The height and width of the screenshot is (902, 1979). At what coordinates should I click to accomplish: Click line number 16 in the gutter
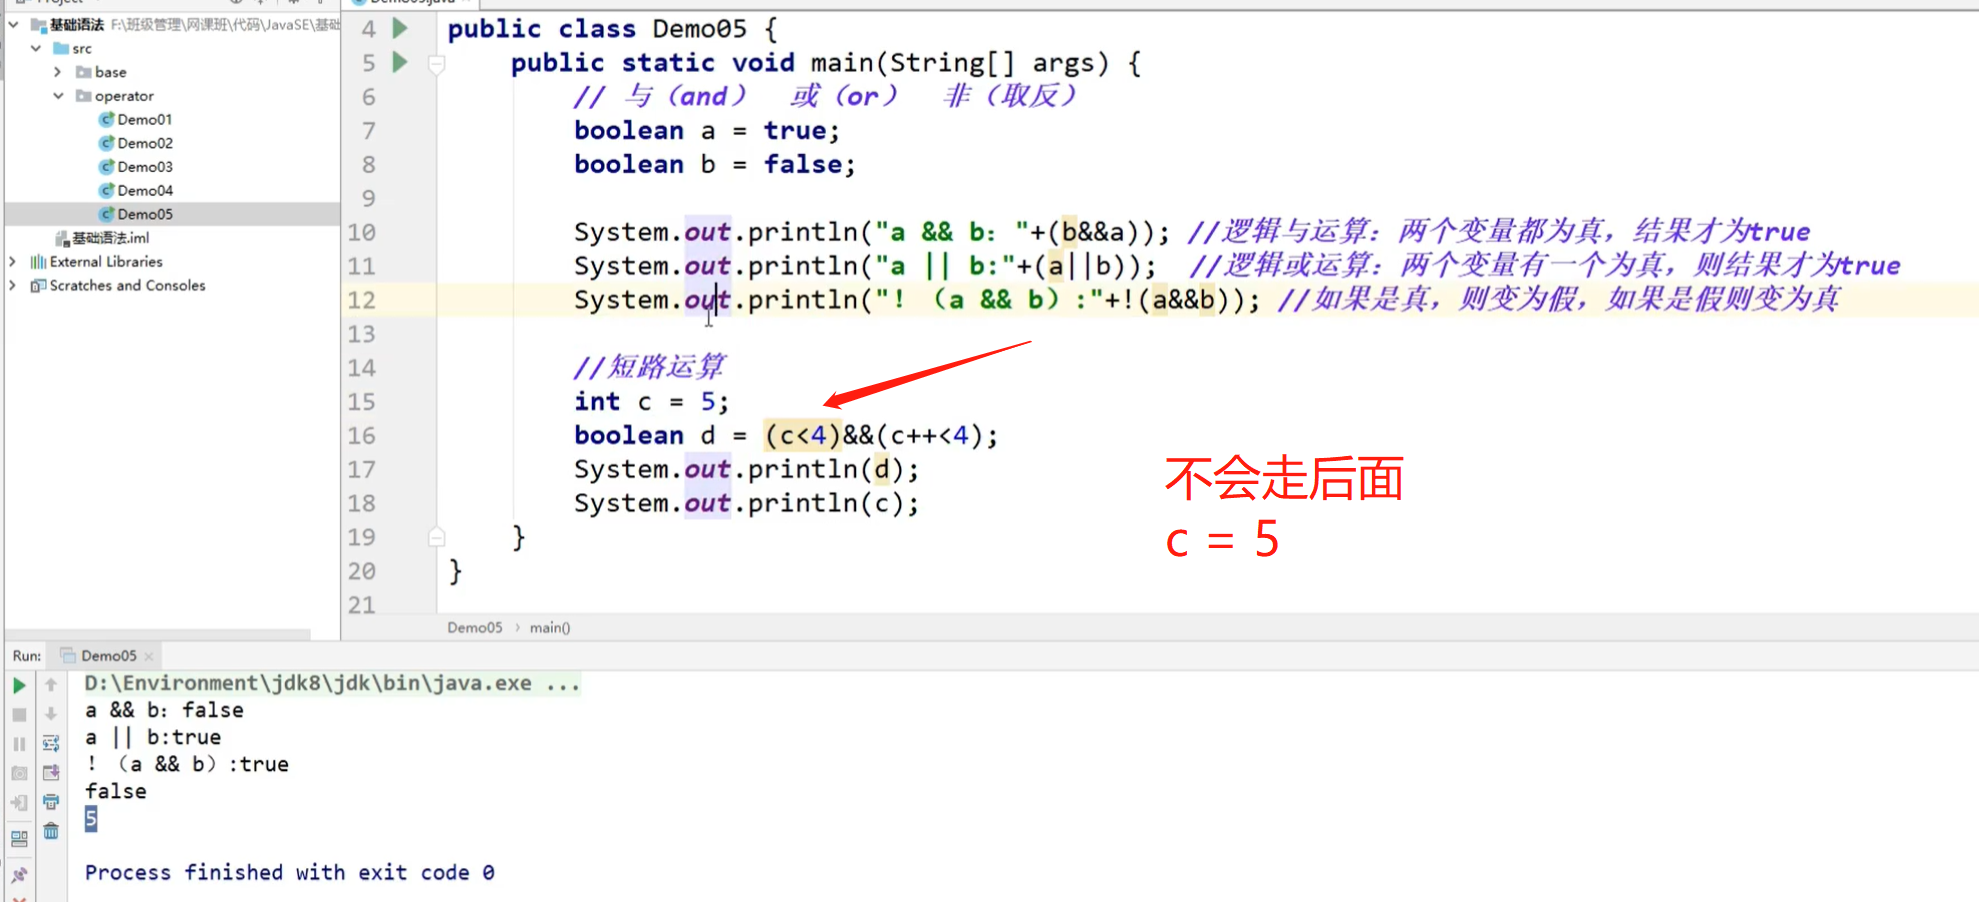(x=362, y=436)
